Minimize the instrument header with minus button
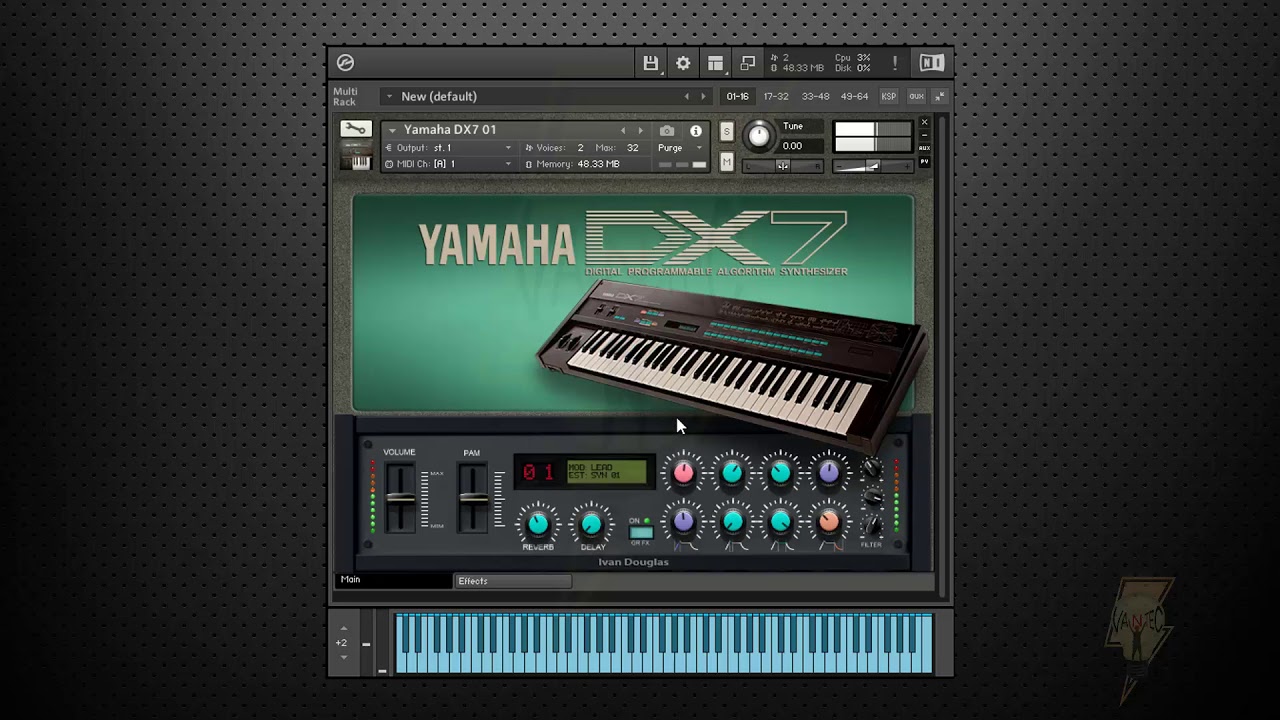Screen dimensions: 1280x720 point(924,135)
